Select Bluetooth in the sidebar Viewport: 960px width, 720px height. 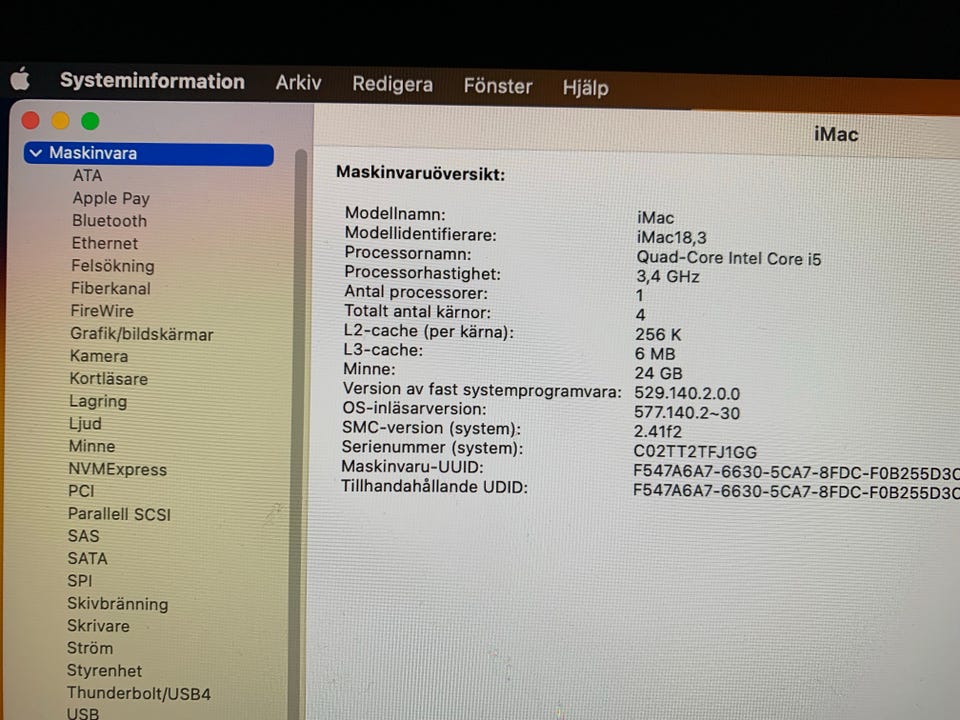click(x=109, y=220)
